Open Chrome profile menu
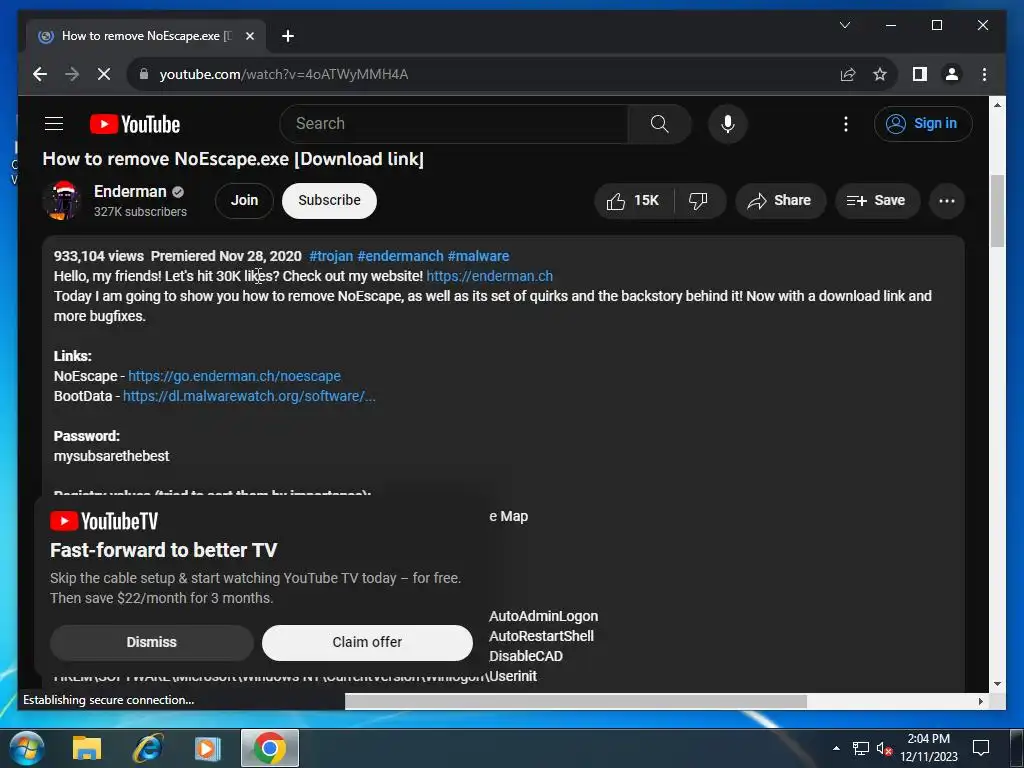 point(952,74)
